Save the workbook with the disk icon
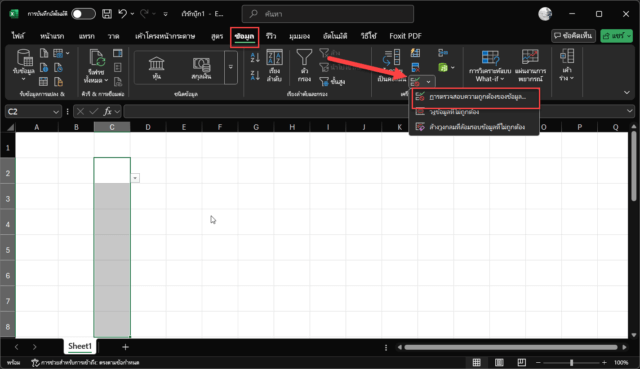 (x=107, y=14)
